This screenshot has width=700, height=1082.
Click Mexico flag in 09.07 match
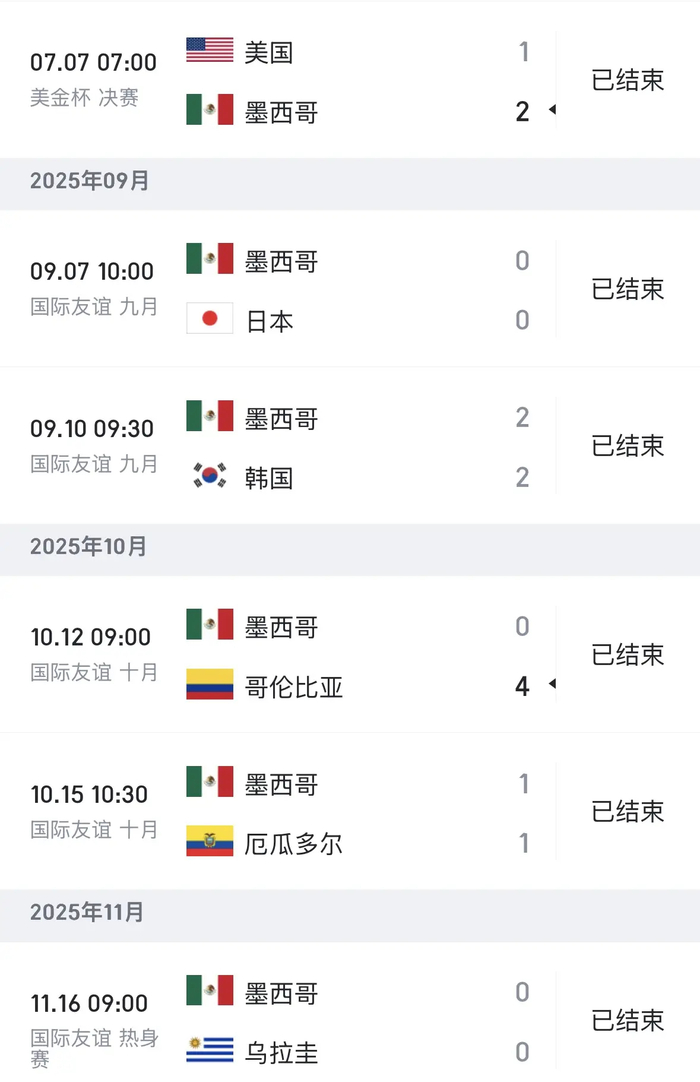pyautogui.click(x=210, y=259)
